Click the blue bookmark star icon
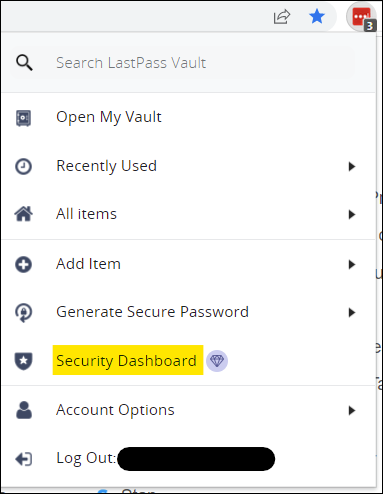The height and width of the screenshot is (494, 383). (317, 16)
